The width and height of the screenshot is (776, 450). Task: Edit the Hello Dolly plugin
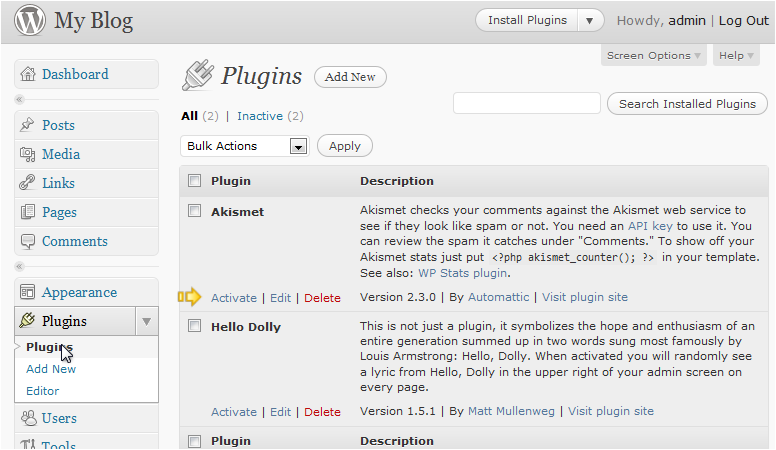coord(281,412)
